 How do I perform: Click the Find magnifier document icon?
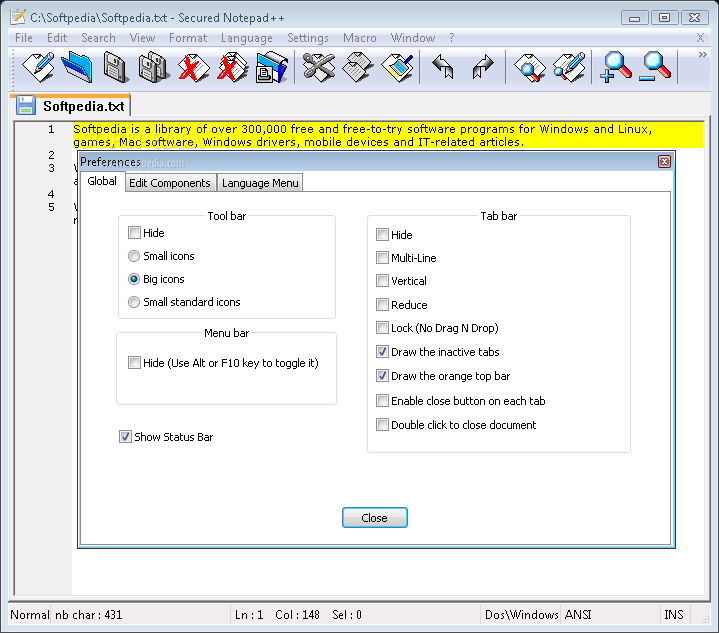(530, 67)
